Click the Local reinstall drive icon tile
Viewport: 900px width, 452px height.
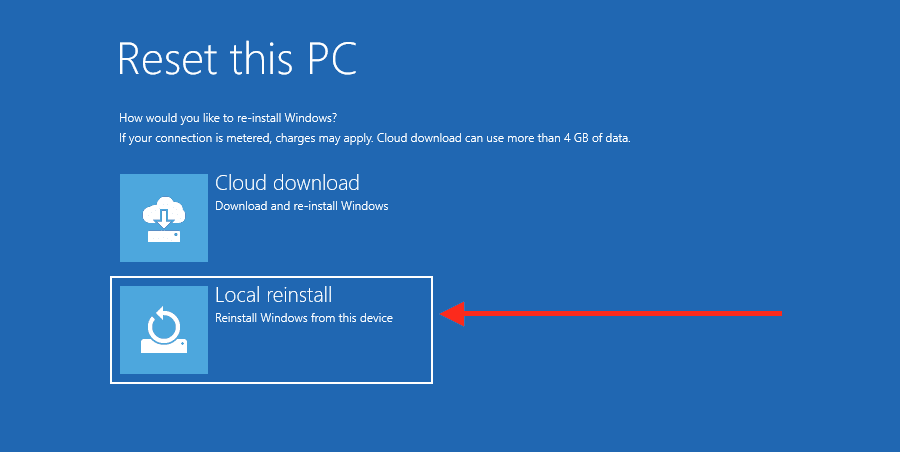click(164, 330)
